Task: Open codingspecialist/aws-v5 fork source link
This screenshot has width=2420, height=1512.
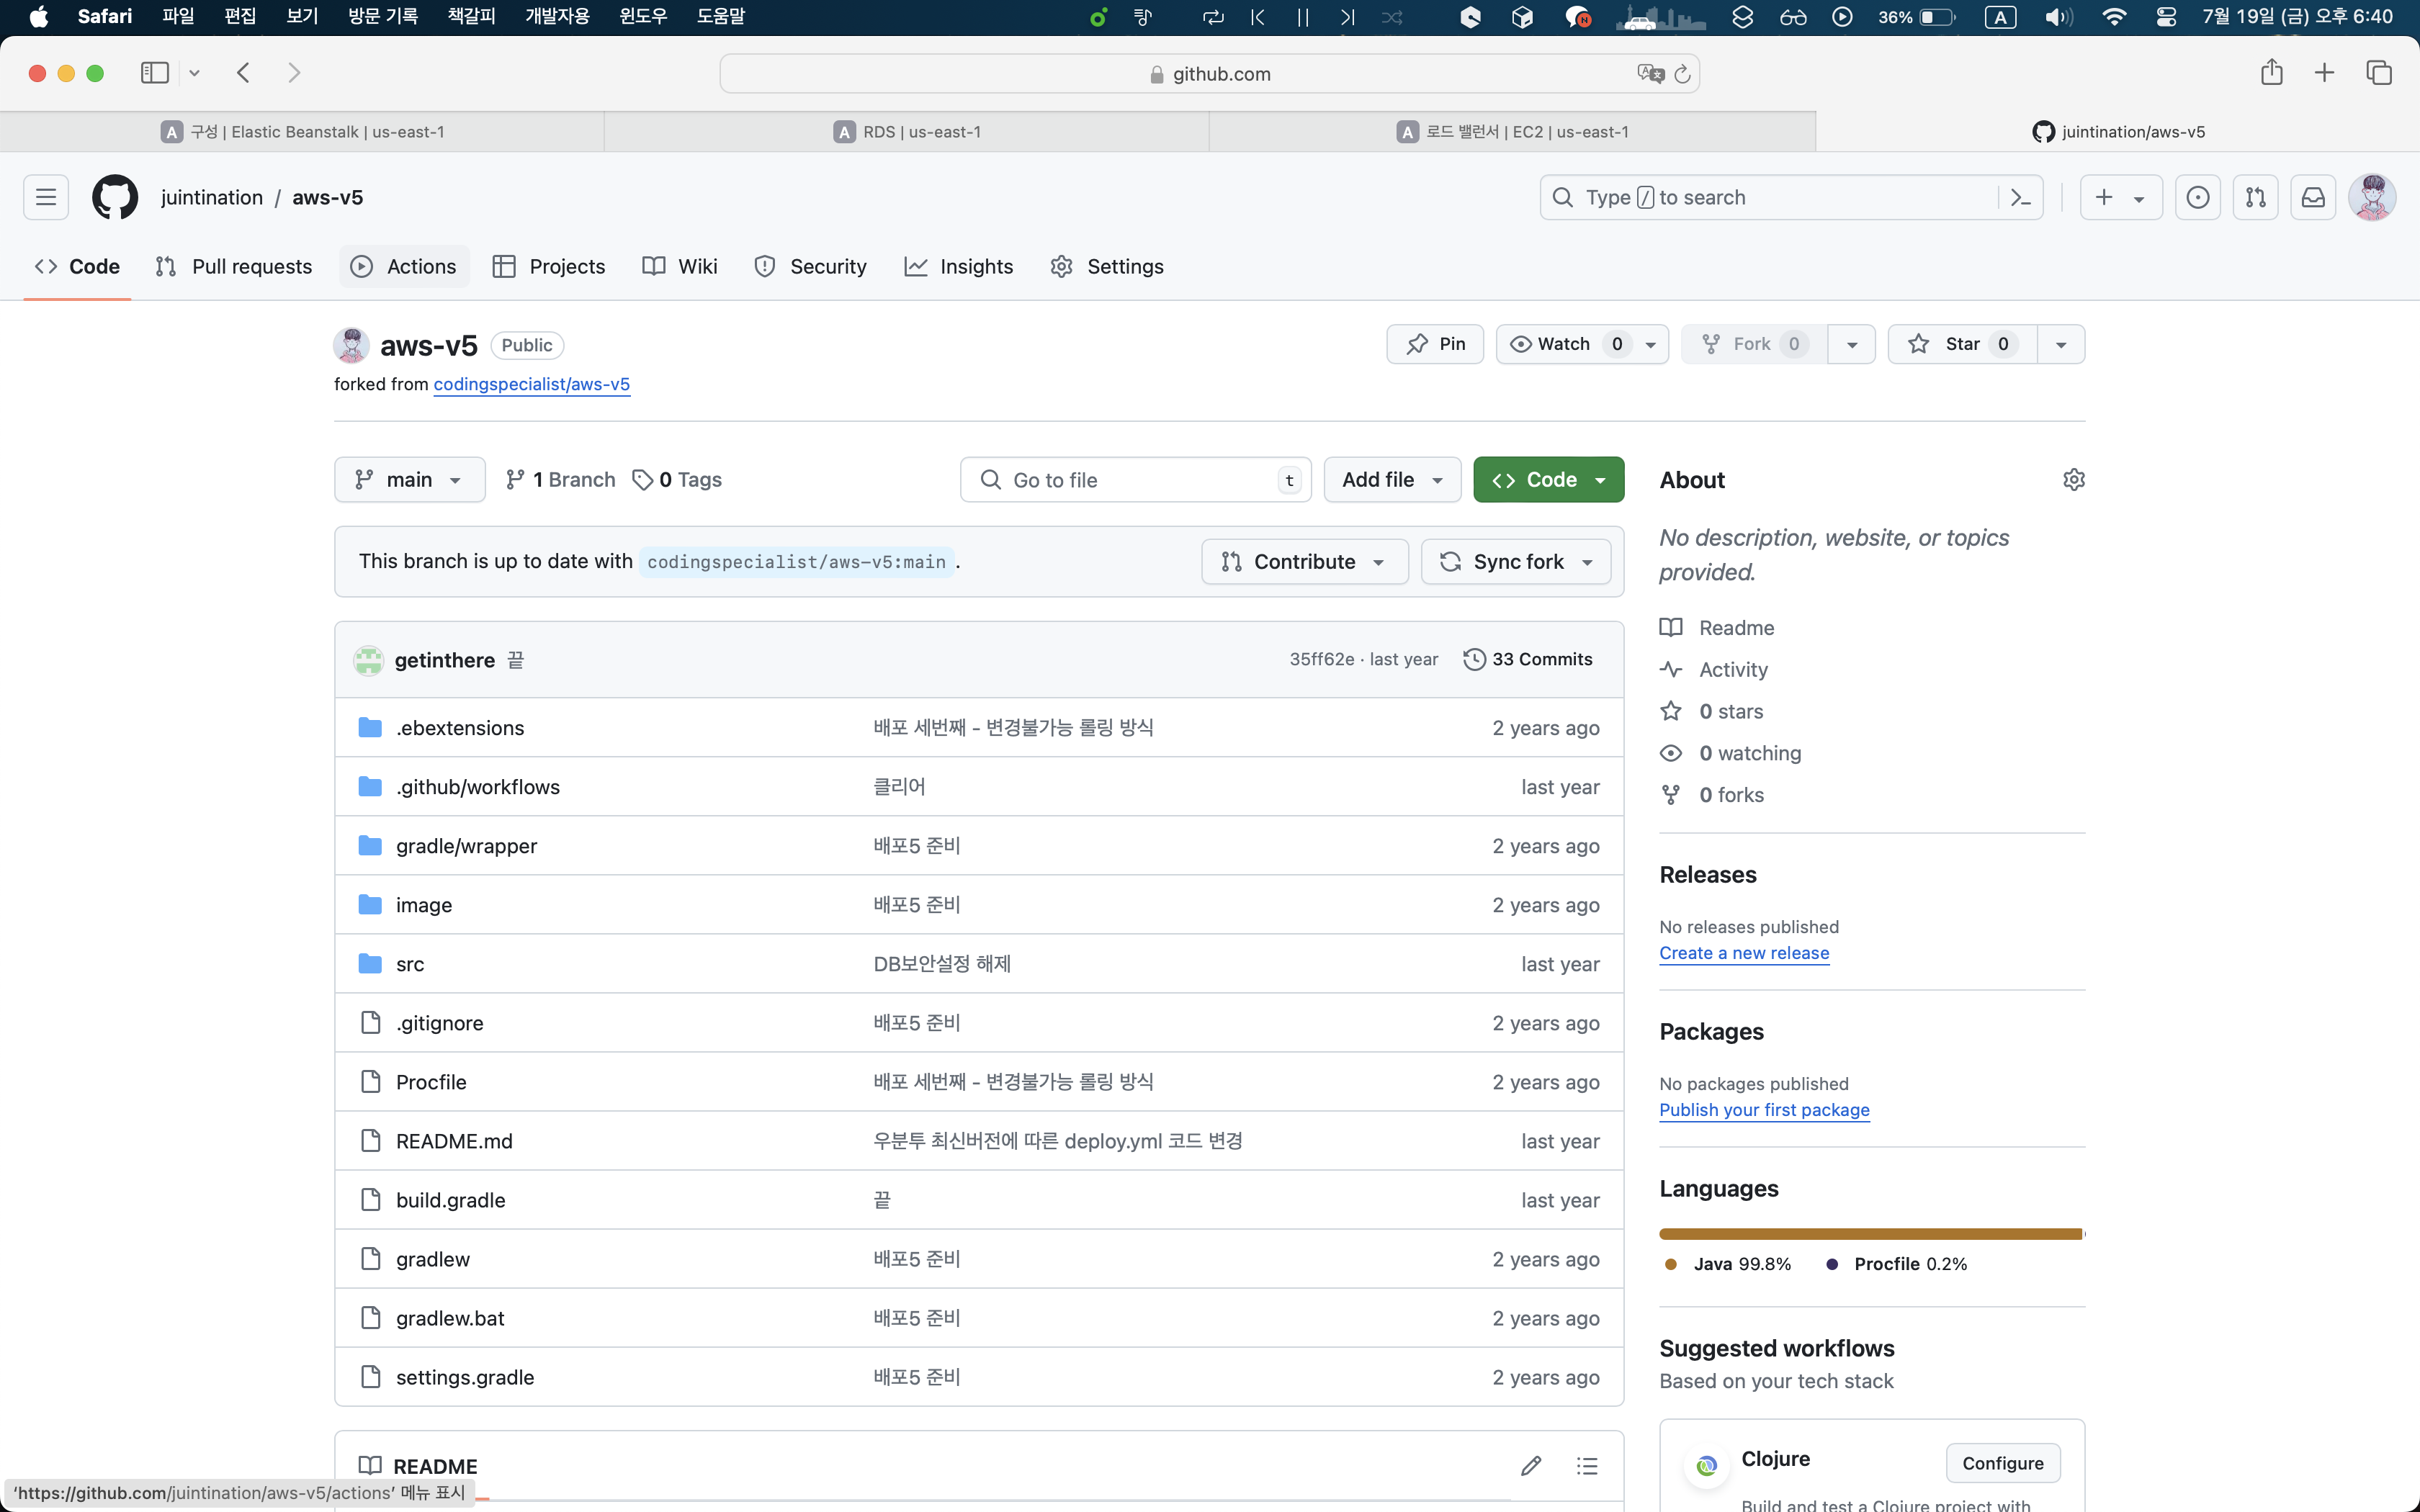Action: pyautogui.click(x=531, y=384)
